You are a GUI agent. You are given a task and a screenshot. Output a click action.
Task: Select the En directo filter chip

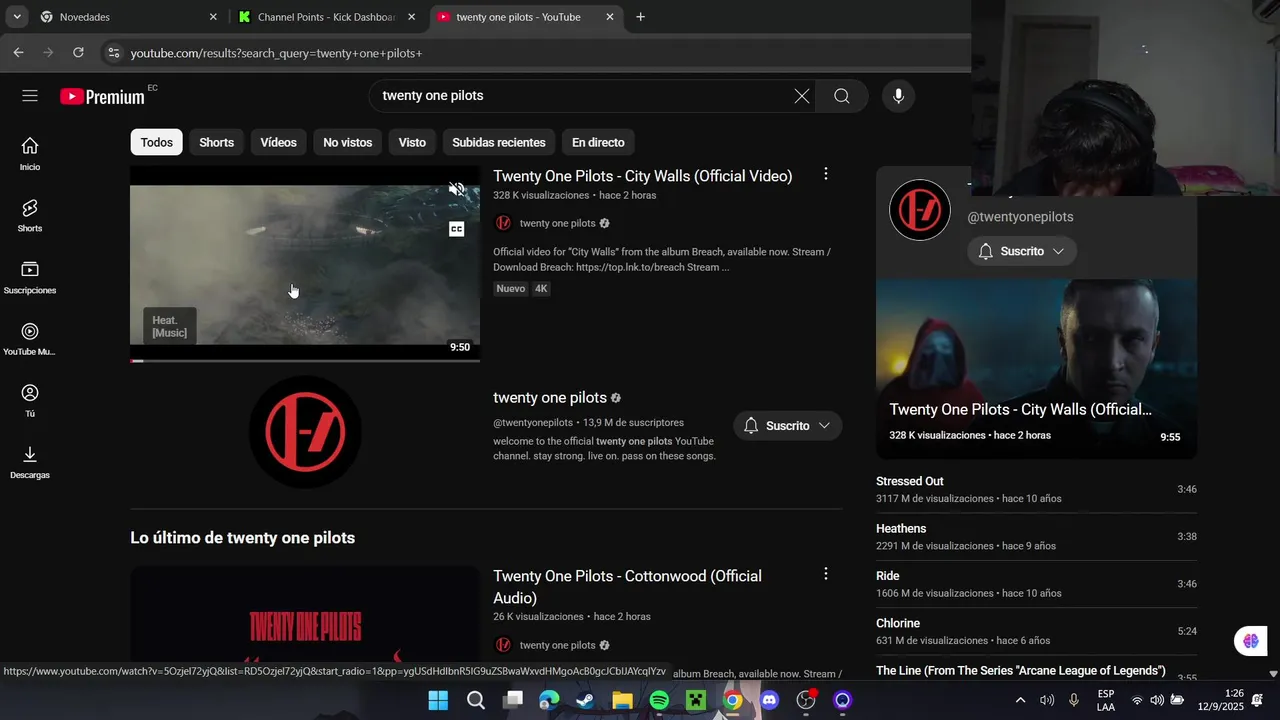[x=598, y=142]
